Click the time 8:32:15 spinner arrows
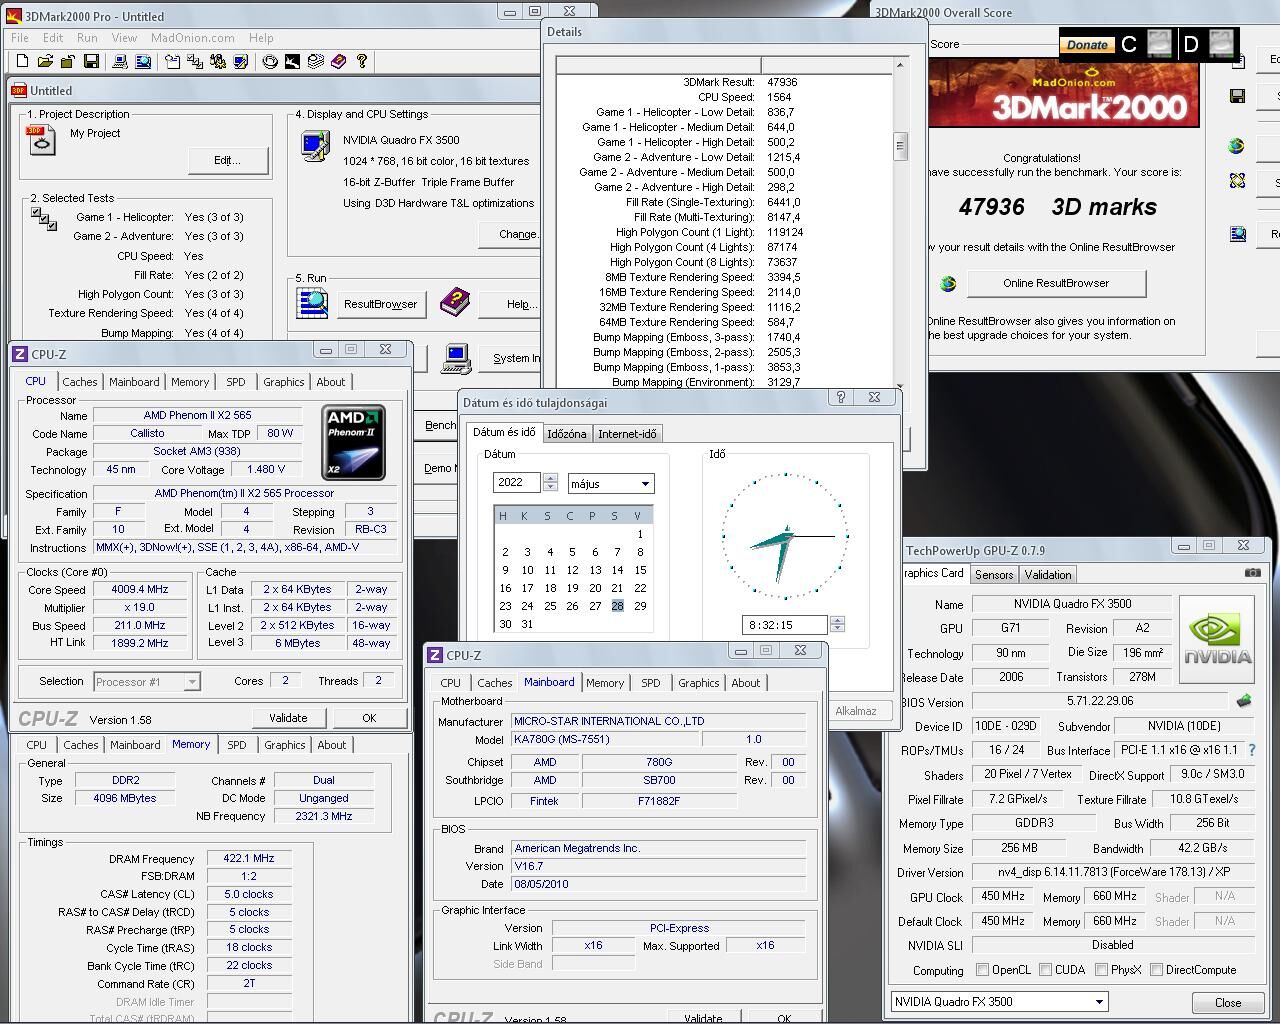Screen dimensions: 1280x1024 click(837, 624)
